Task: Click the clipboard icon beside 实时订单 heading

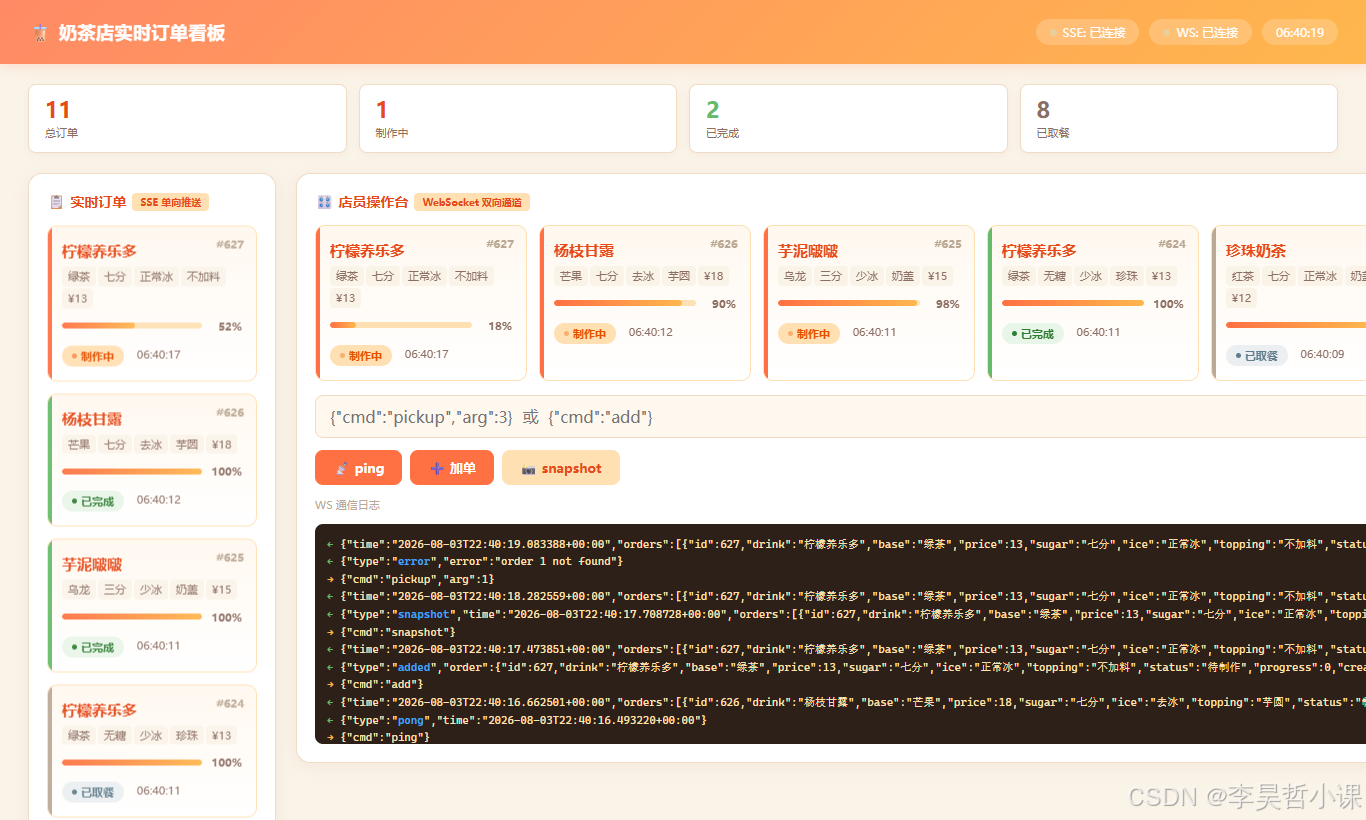Action: (x=56, y=202)
